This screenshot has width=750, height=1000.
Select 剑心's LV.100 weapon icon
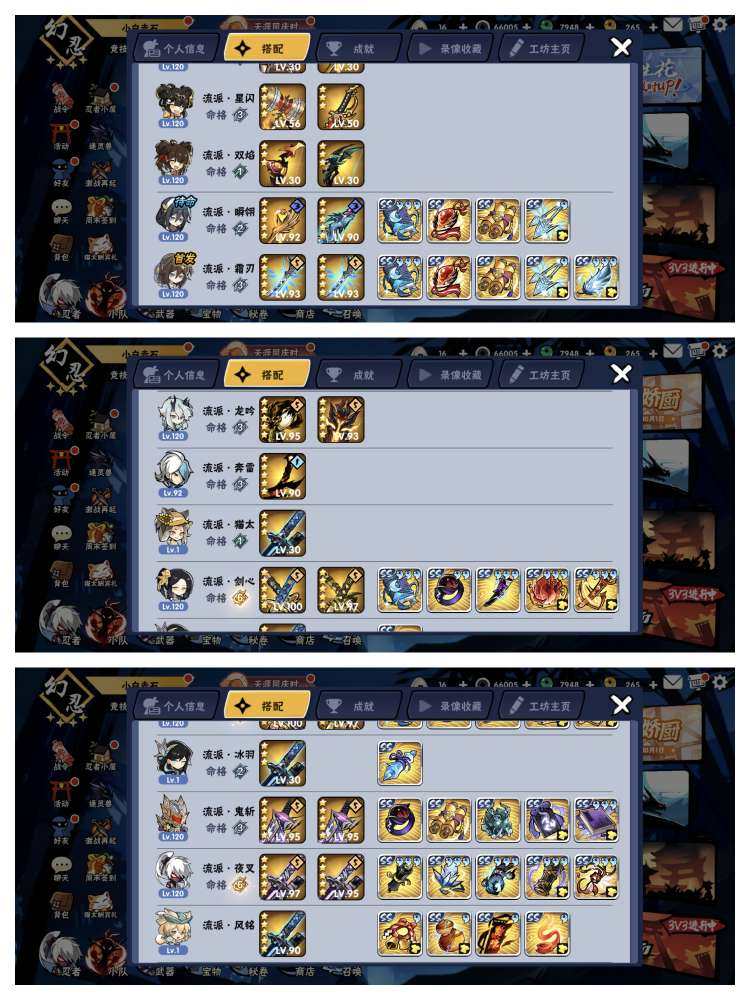click(x=283, y=591)
